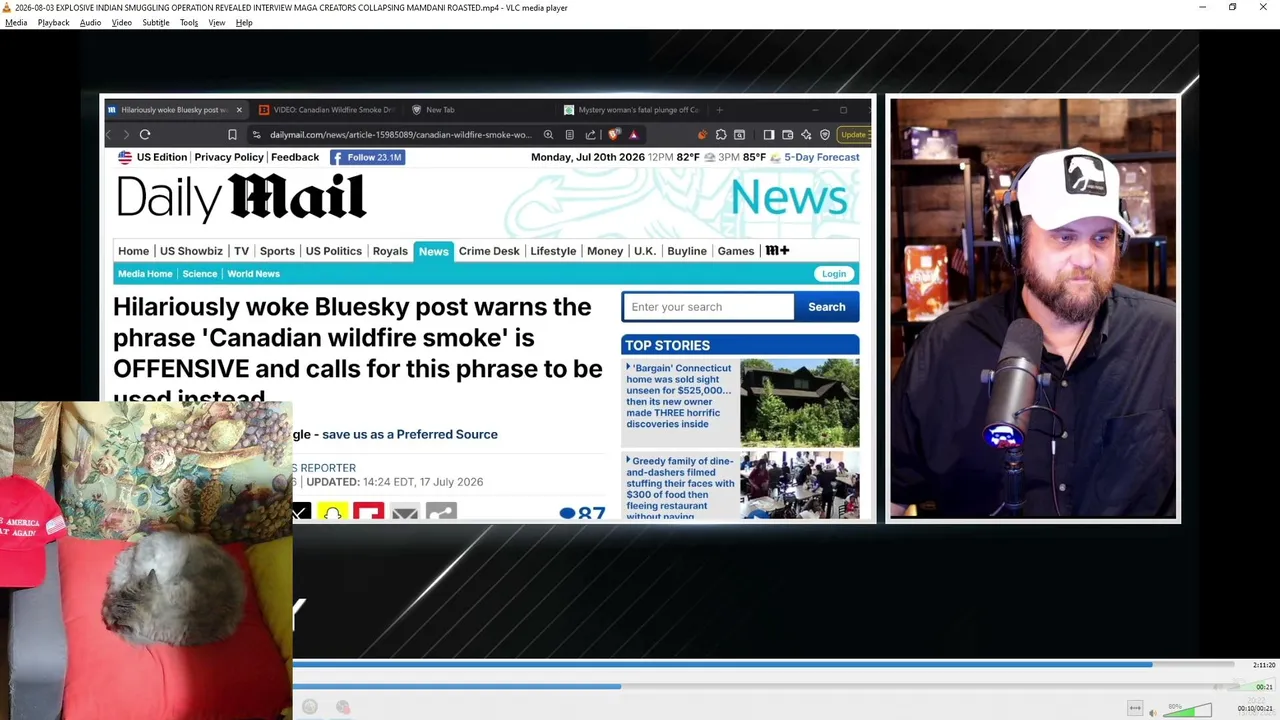The height and width of the screenshot is (720, 1280).
Task: Open a new browser tab with plus button
Action: click(x=719, y=110)
